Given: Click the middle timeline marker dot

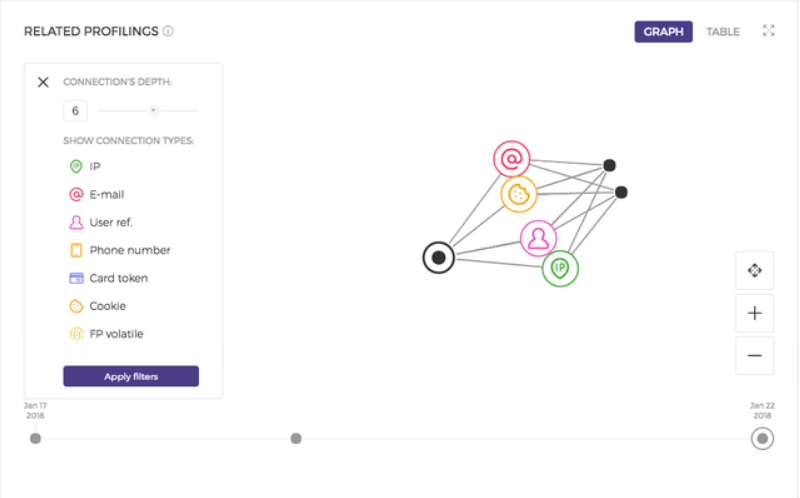Looking at the screenshot, I should point(296,438).
